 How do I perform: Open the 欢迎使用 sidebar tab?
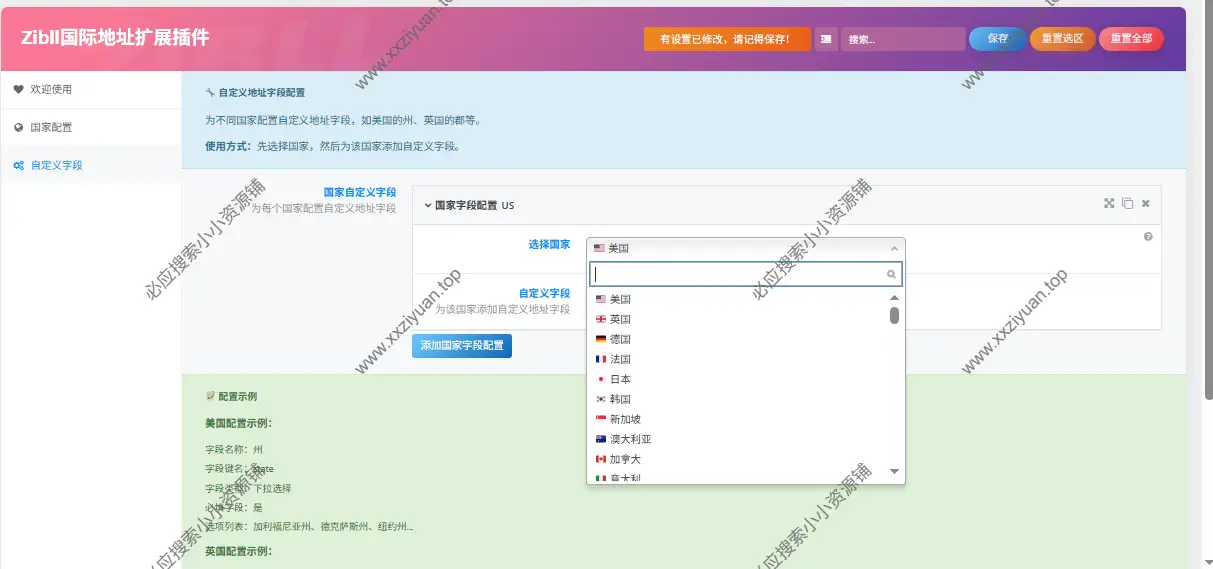pyautogui.click(x=51, y=89)
